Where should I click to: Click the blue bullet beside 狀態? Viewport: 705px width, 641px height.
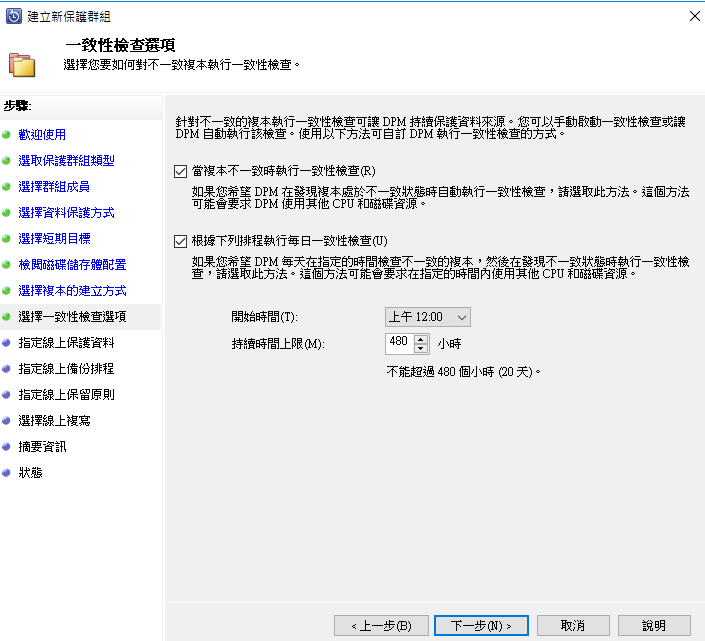coord(6,473)
